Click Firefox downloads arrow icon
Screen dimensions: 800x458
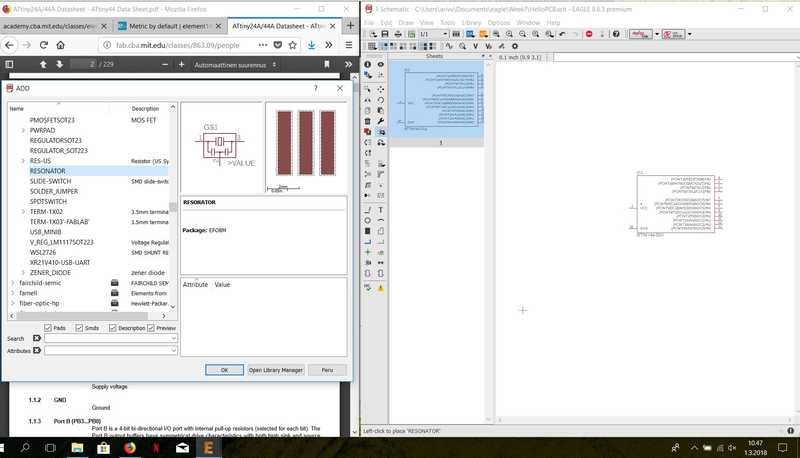[x=311, y=45]
